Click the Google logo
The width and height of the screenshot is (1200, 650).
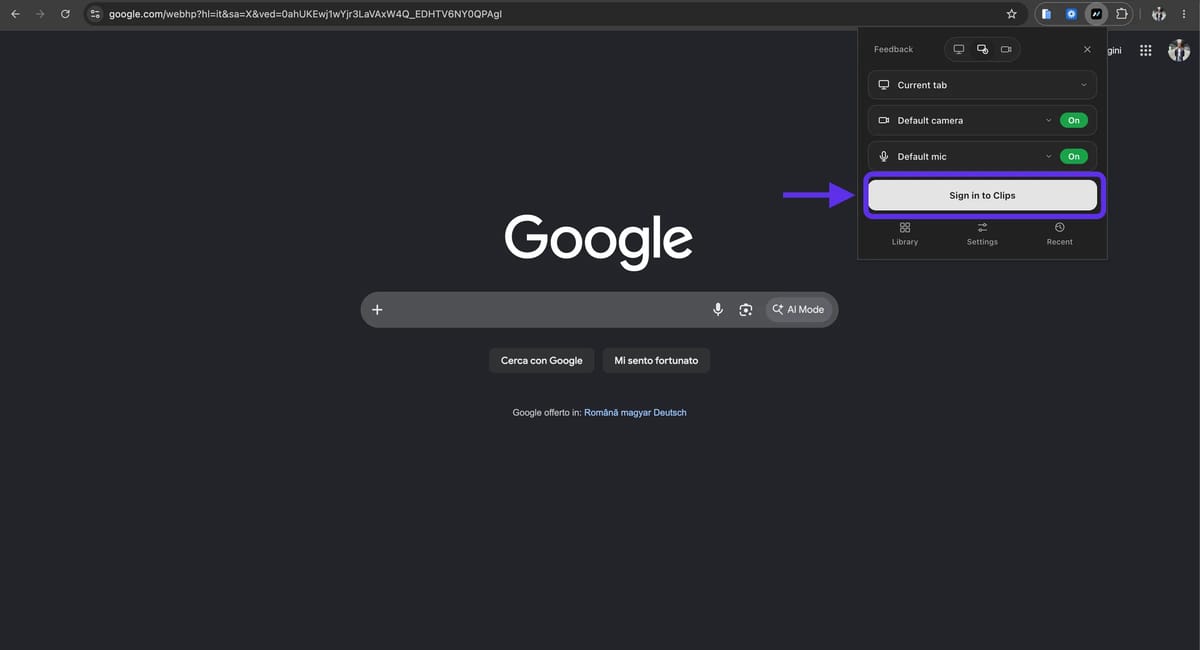click(598, 240)
